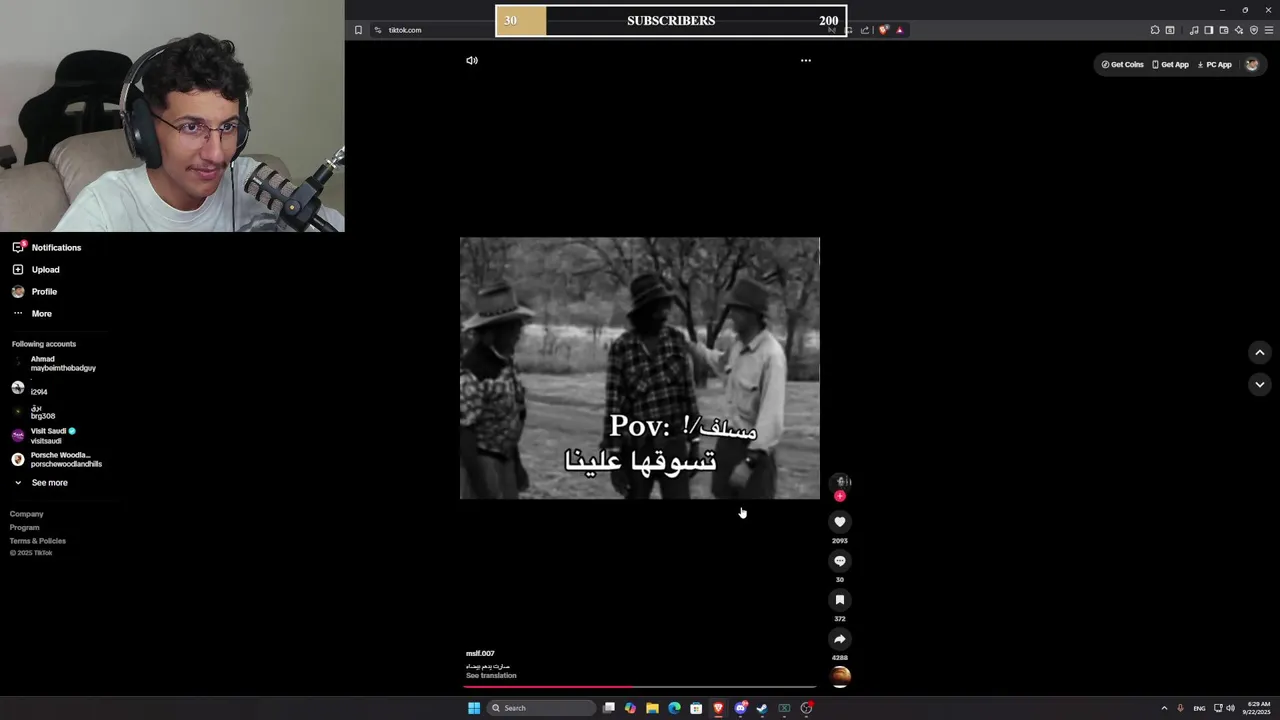Image resolution: width=1280 pixels, height=720 pixels.
Task: Open Brave VPN shield icon
Action: pos(1254,30)
